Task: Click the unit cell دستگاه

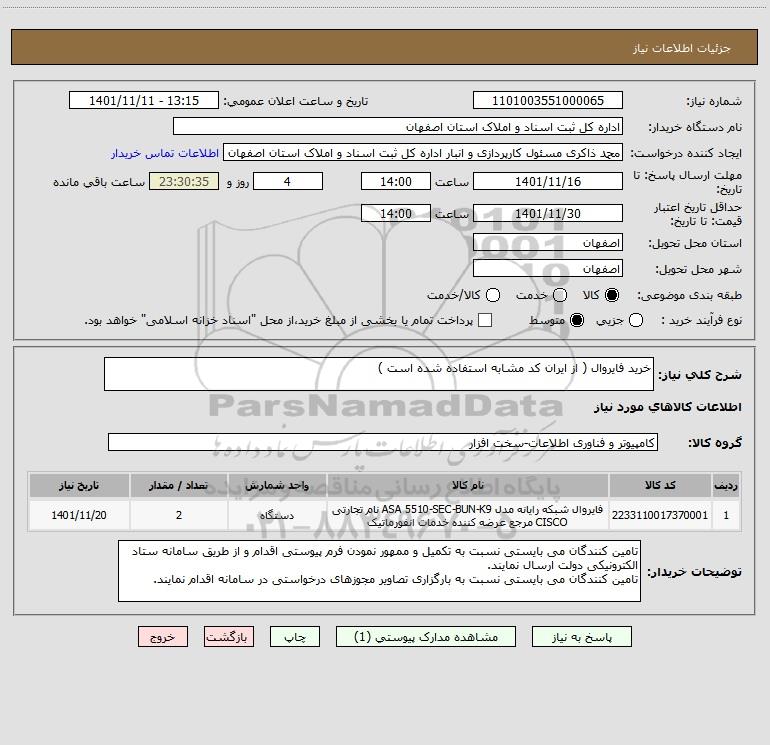Action: (x=277, y=515)
